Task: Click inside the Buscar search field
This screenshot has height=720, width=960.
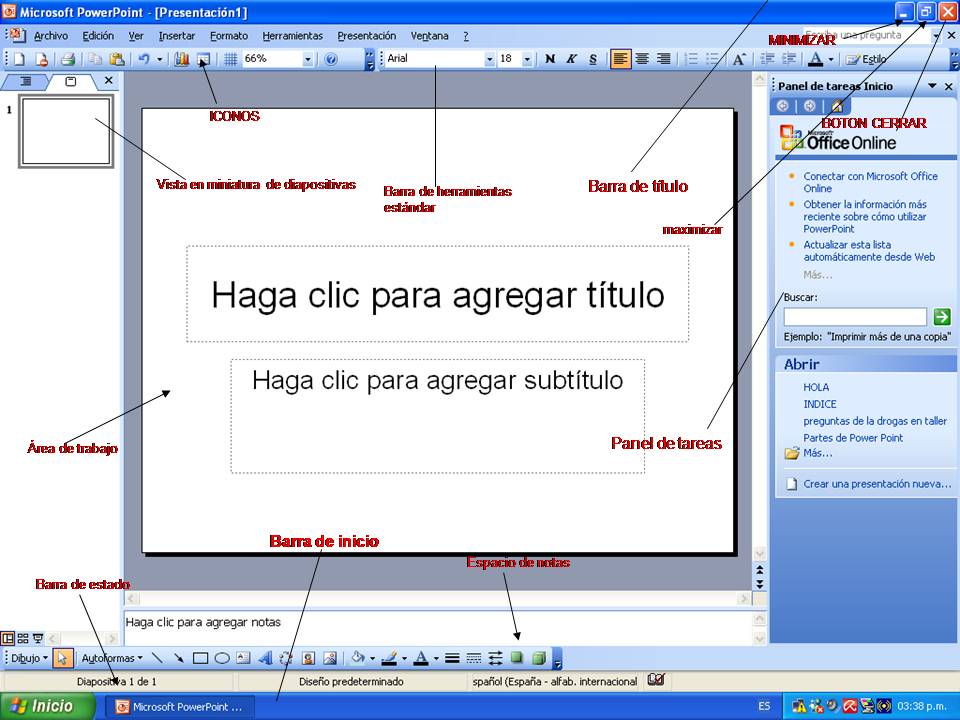Action: [x=855, y=316]
